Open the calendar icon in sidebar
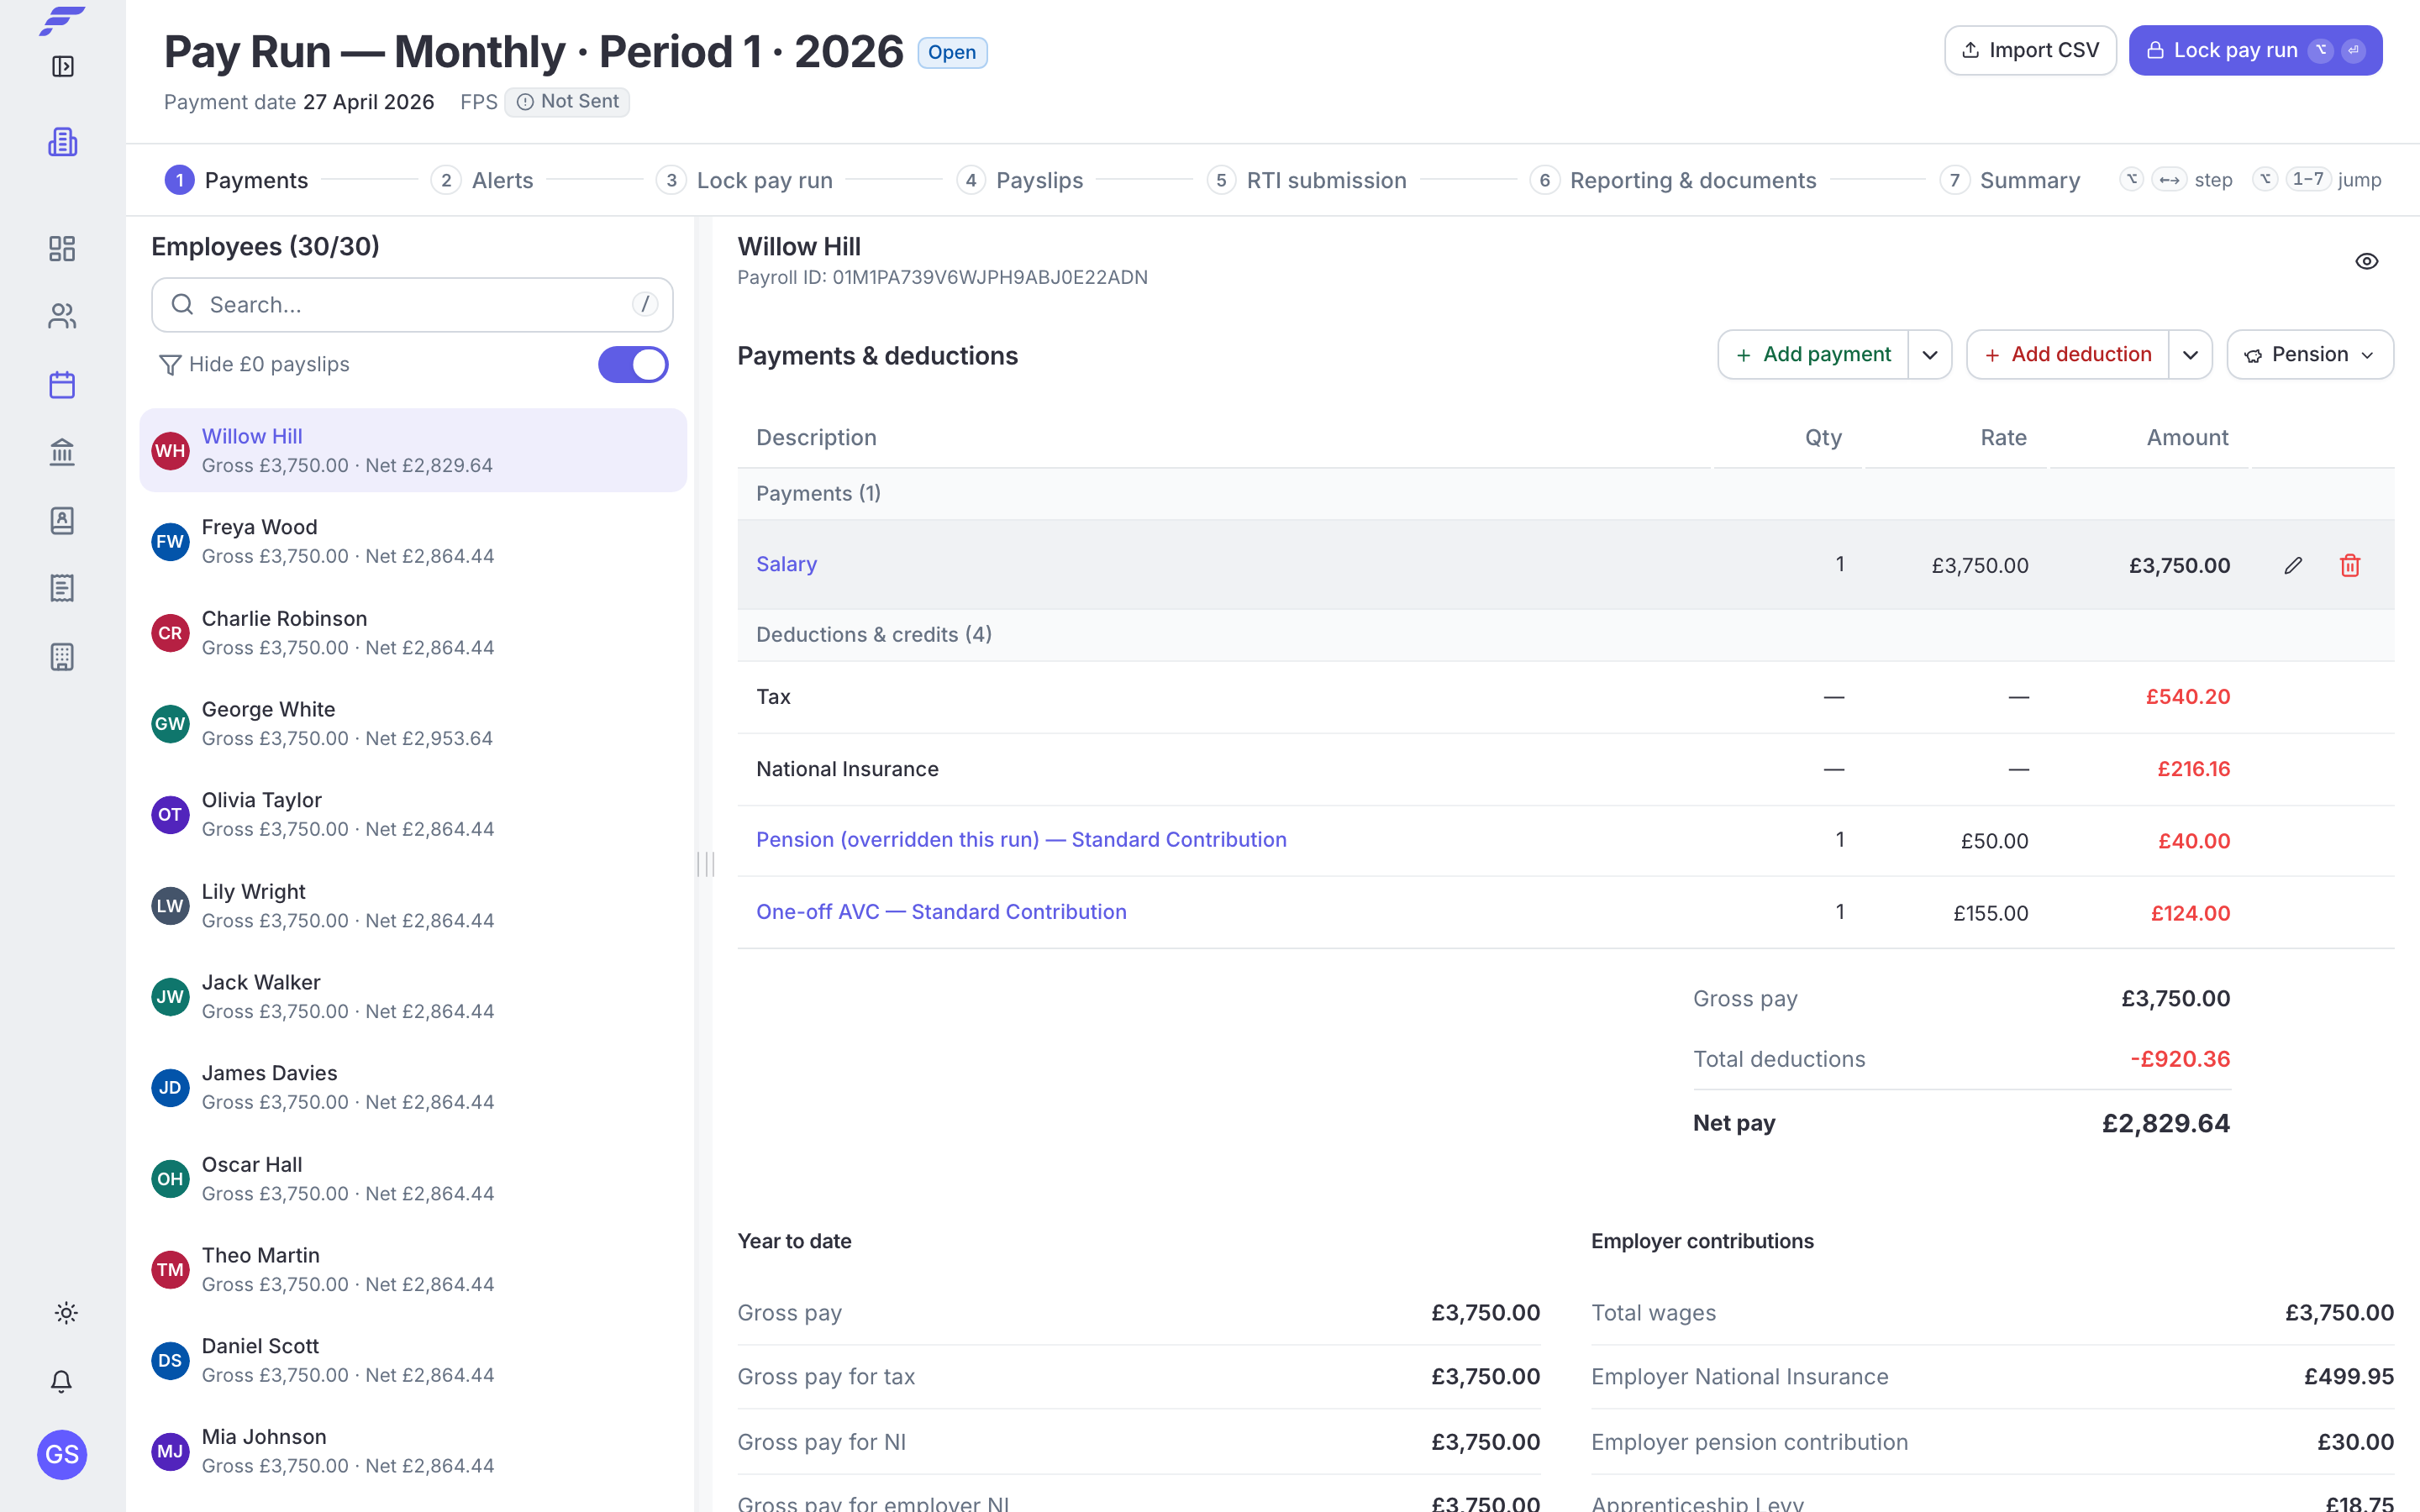2420x1512 pixels. pyautogui.click(x=62, y=385)
